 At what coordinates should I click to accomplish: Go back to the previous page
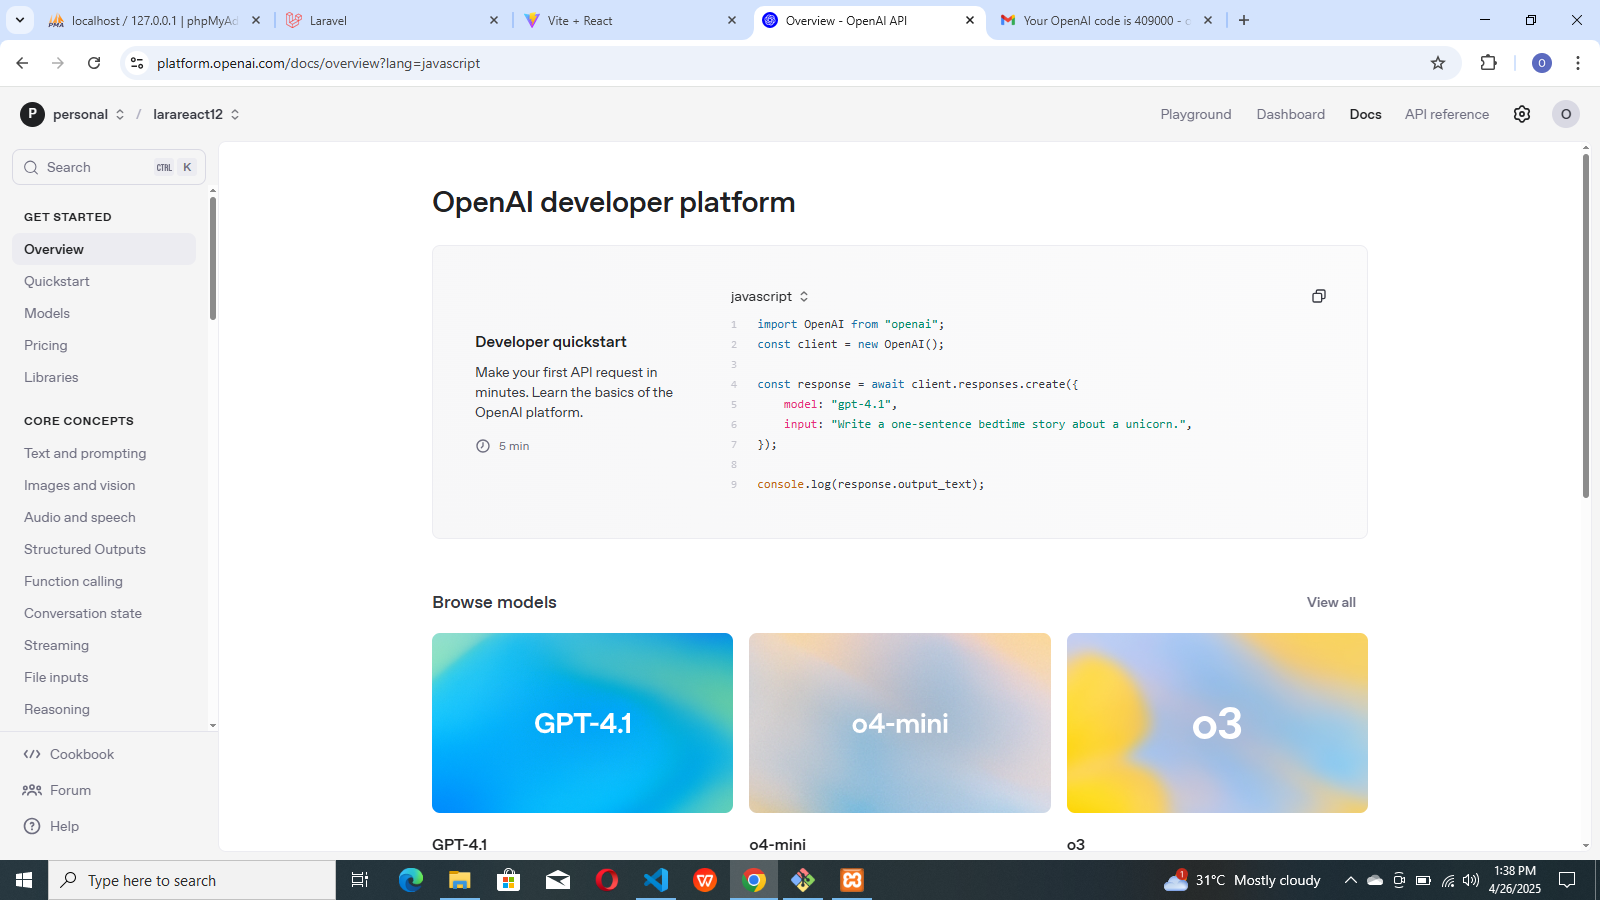click(x=22, y=63)
